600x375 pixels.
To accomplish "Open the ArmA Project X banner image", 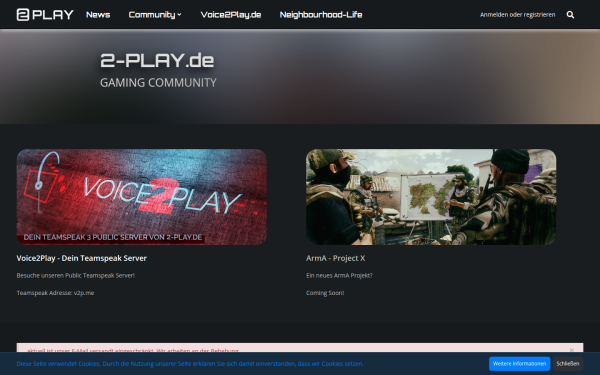I will (431, 197).
